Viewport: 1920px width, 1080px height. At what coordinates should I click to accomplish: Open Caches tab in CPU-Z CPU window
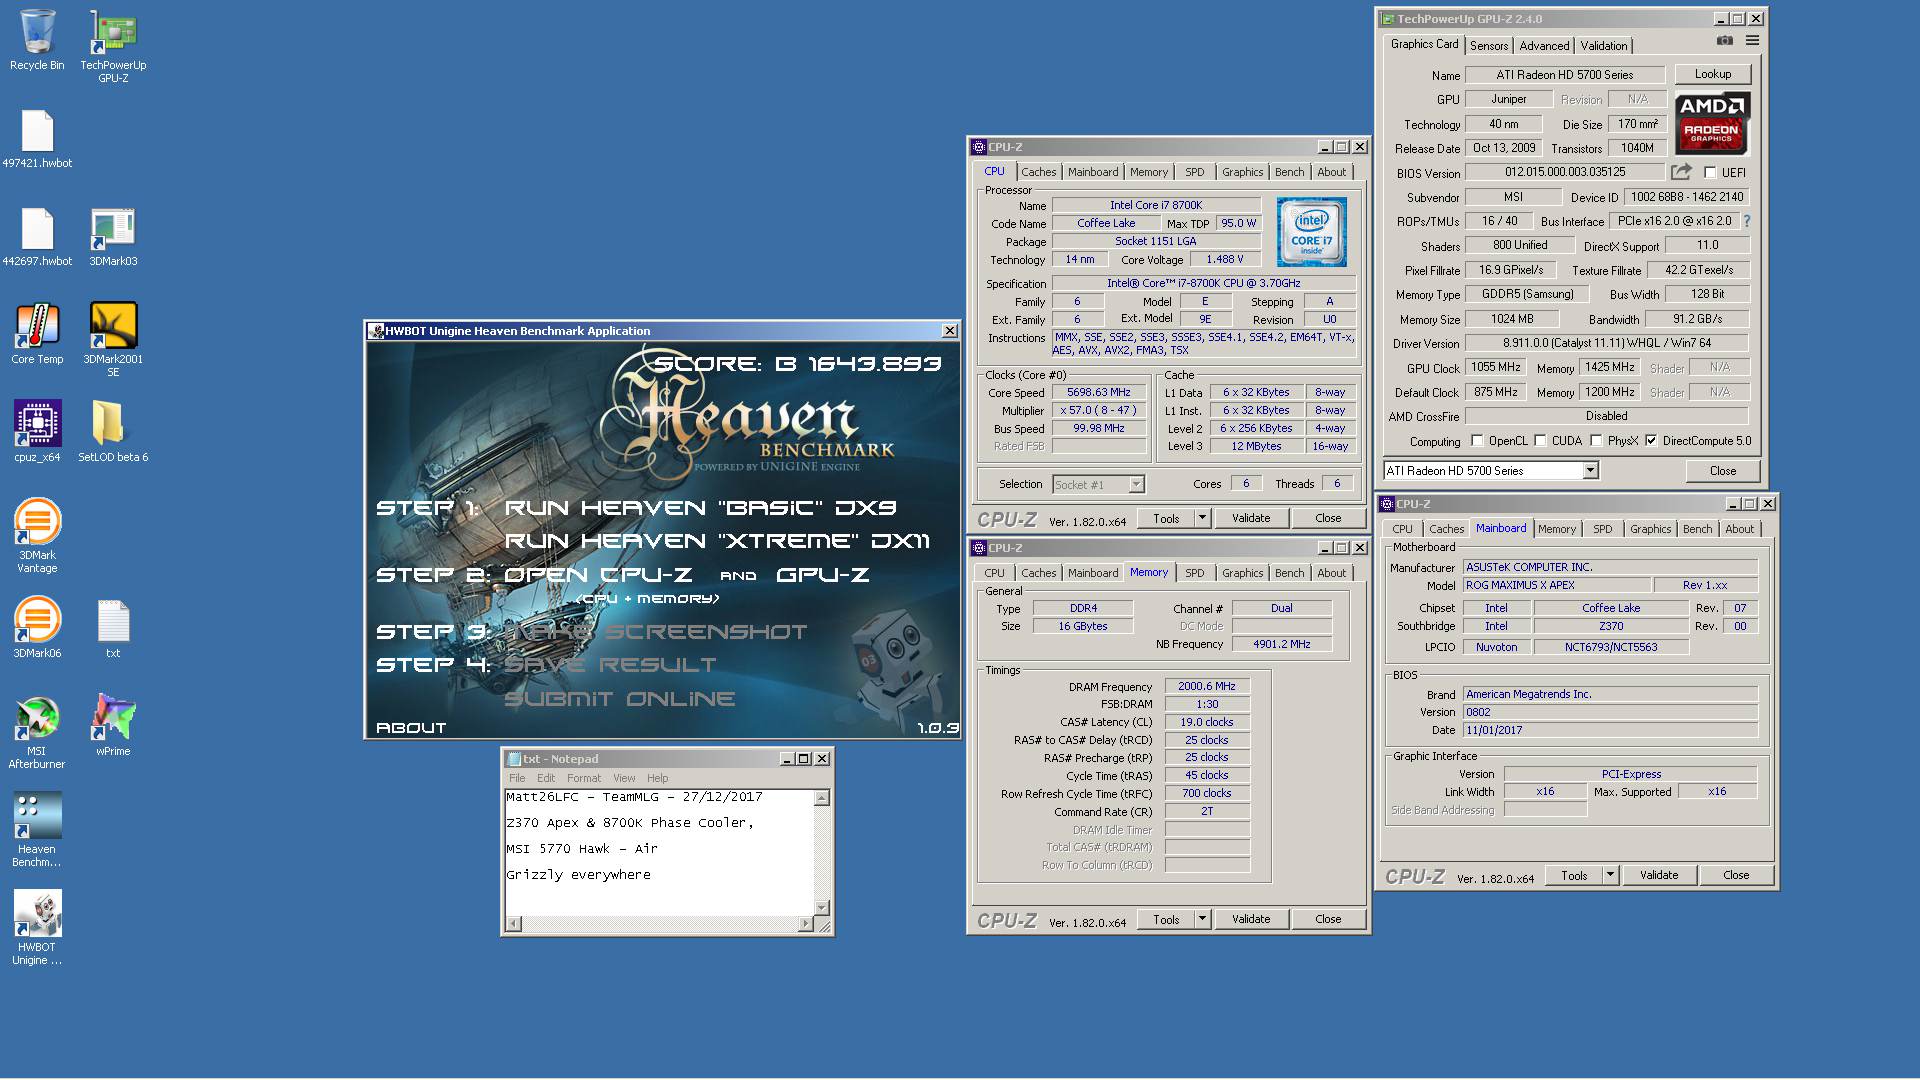coord(1038,172)
